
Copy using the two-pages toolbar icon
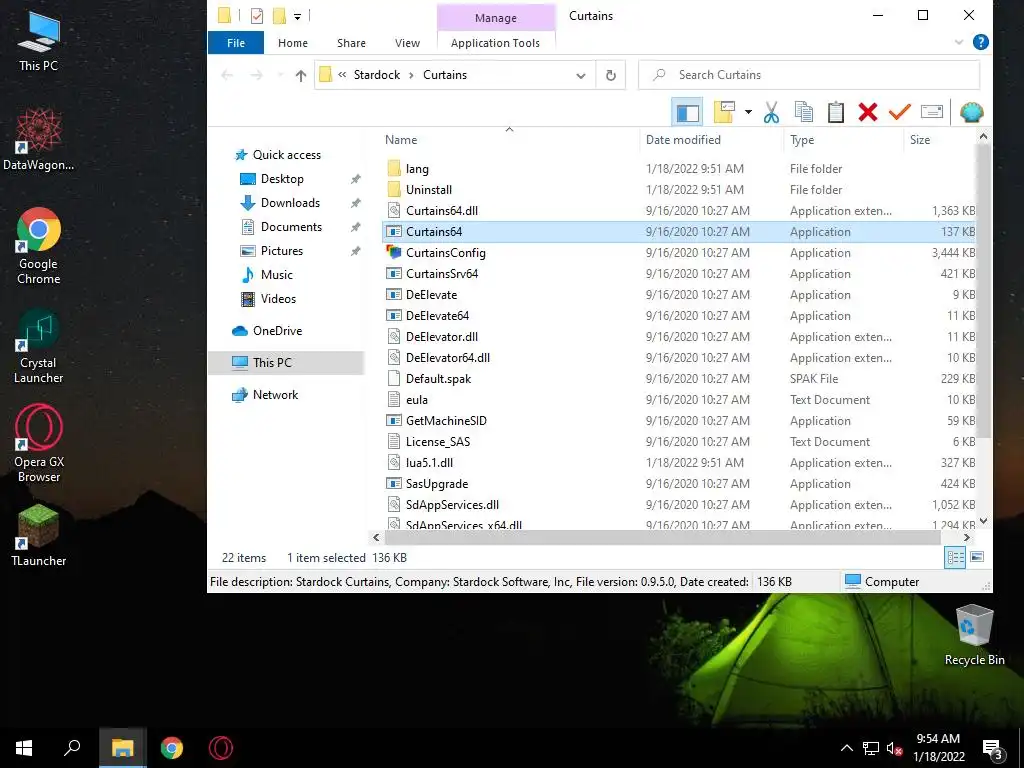coord(804,112)
